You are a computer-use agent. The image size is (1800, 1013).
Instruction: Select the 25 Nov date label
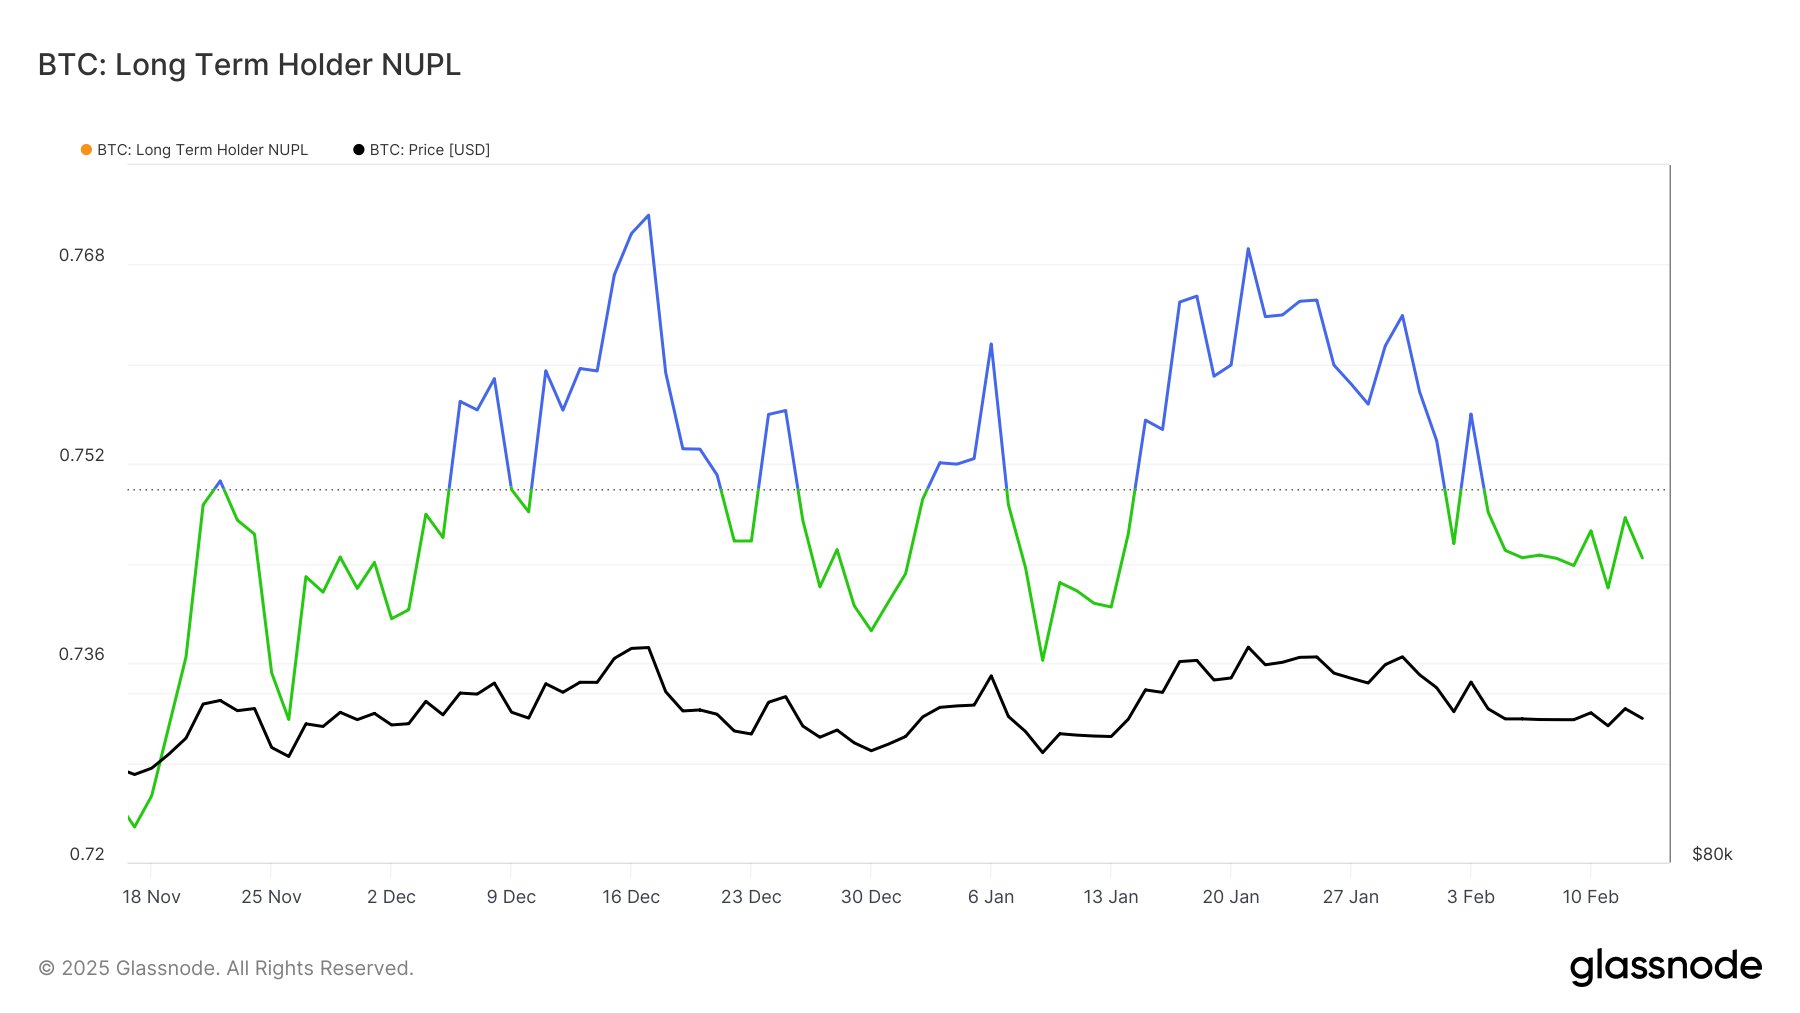271,897
